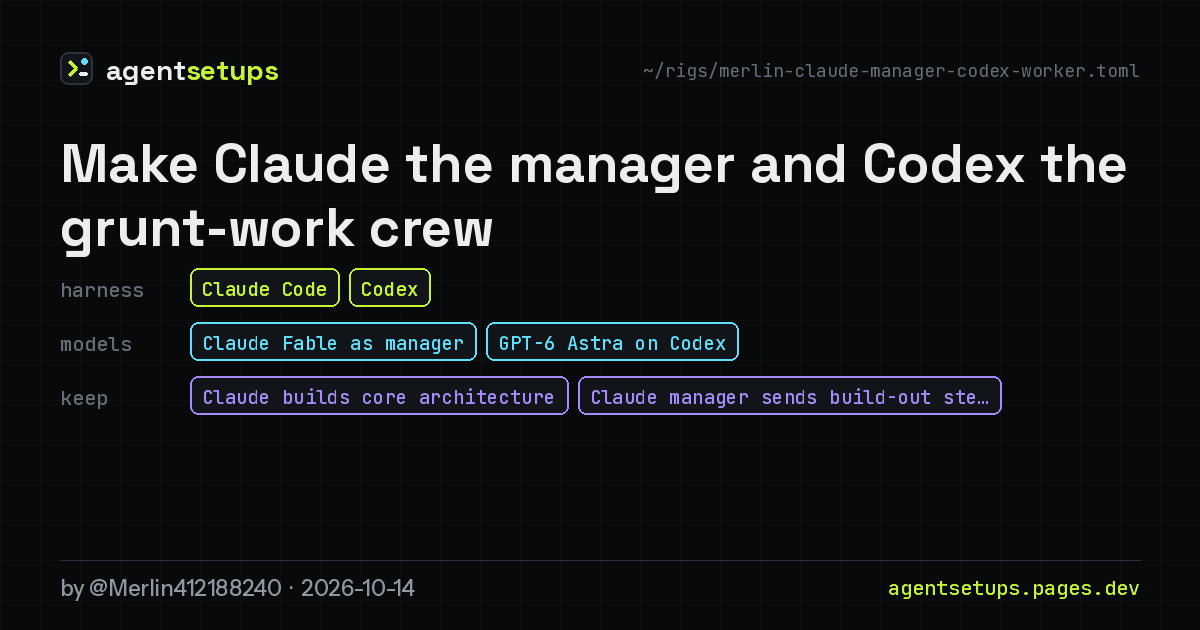This screenshot has height=630, width=1200.
Task: Select the Claude Fable as manager tag
Action: (x=333, y=342)
